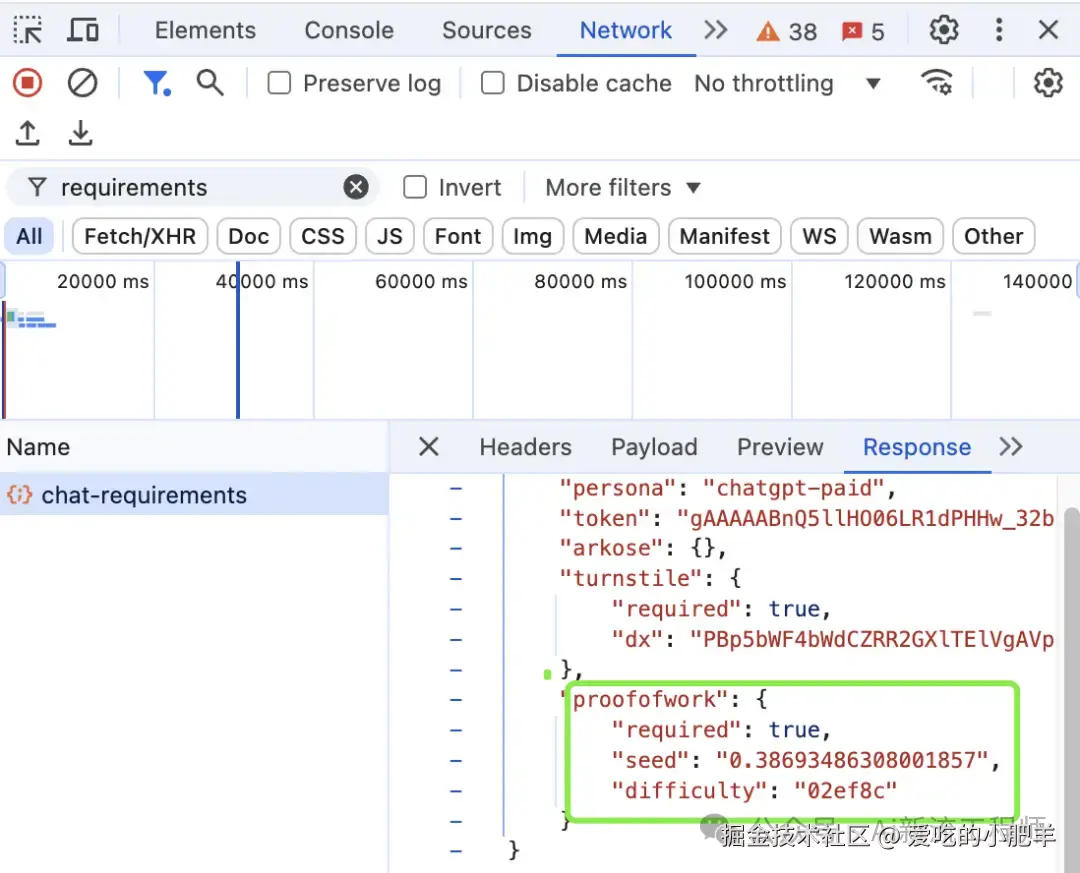The image size is (1080, 873).
Task: Open network conditions wifi icon
Action: [937, 83]
